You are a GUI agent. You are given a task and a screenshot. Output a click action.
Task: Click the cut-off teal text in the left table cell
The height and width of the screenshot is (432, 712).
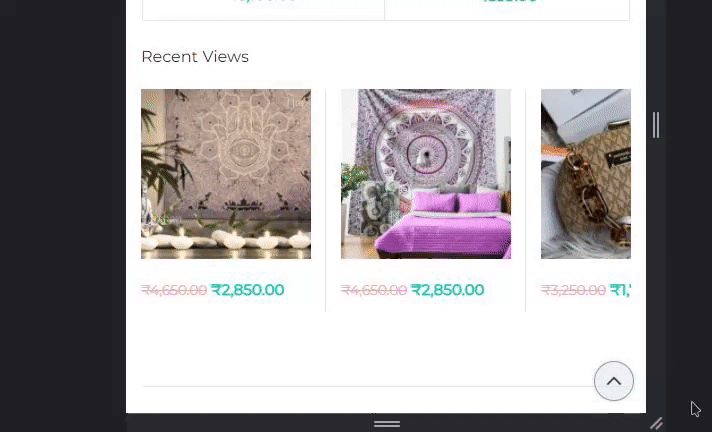pyautogui.click(x=264, y=1)
